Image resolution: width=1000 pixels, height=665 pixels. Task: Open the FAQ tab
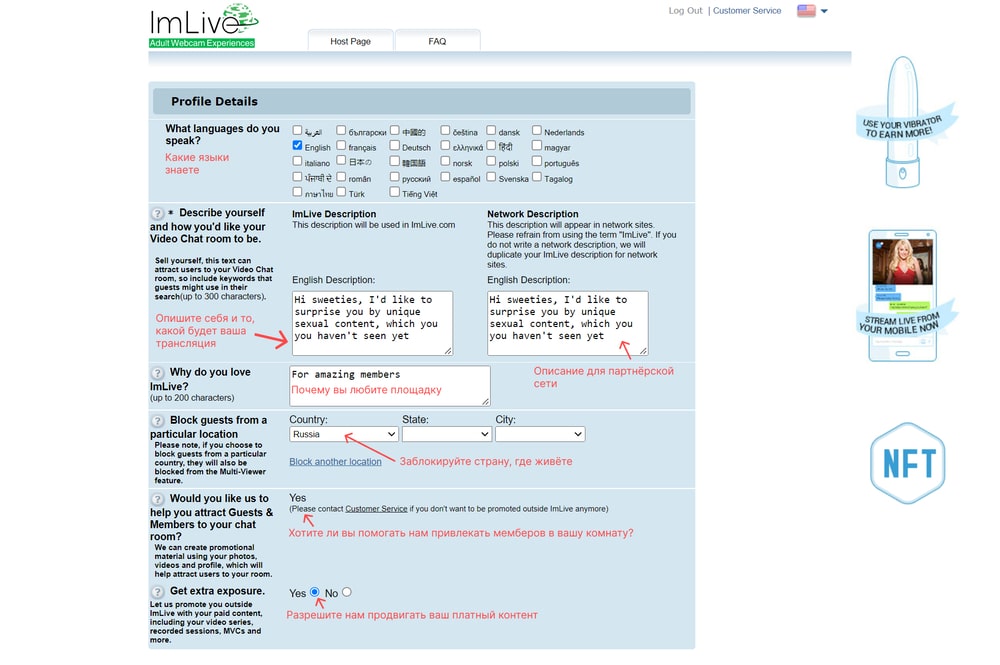(x=437, y=41)
